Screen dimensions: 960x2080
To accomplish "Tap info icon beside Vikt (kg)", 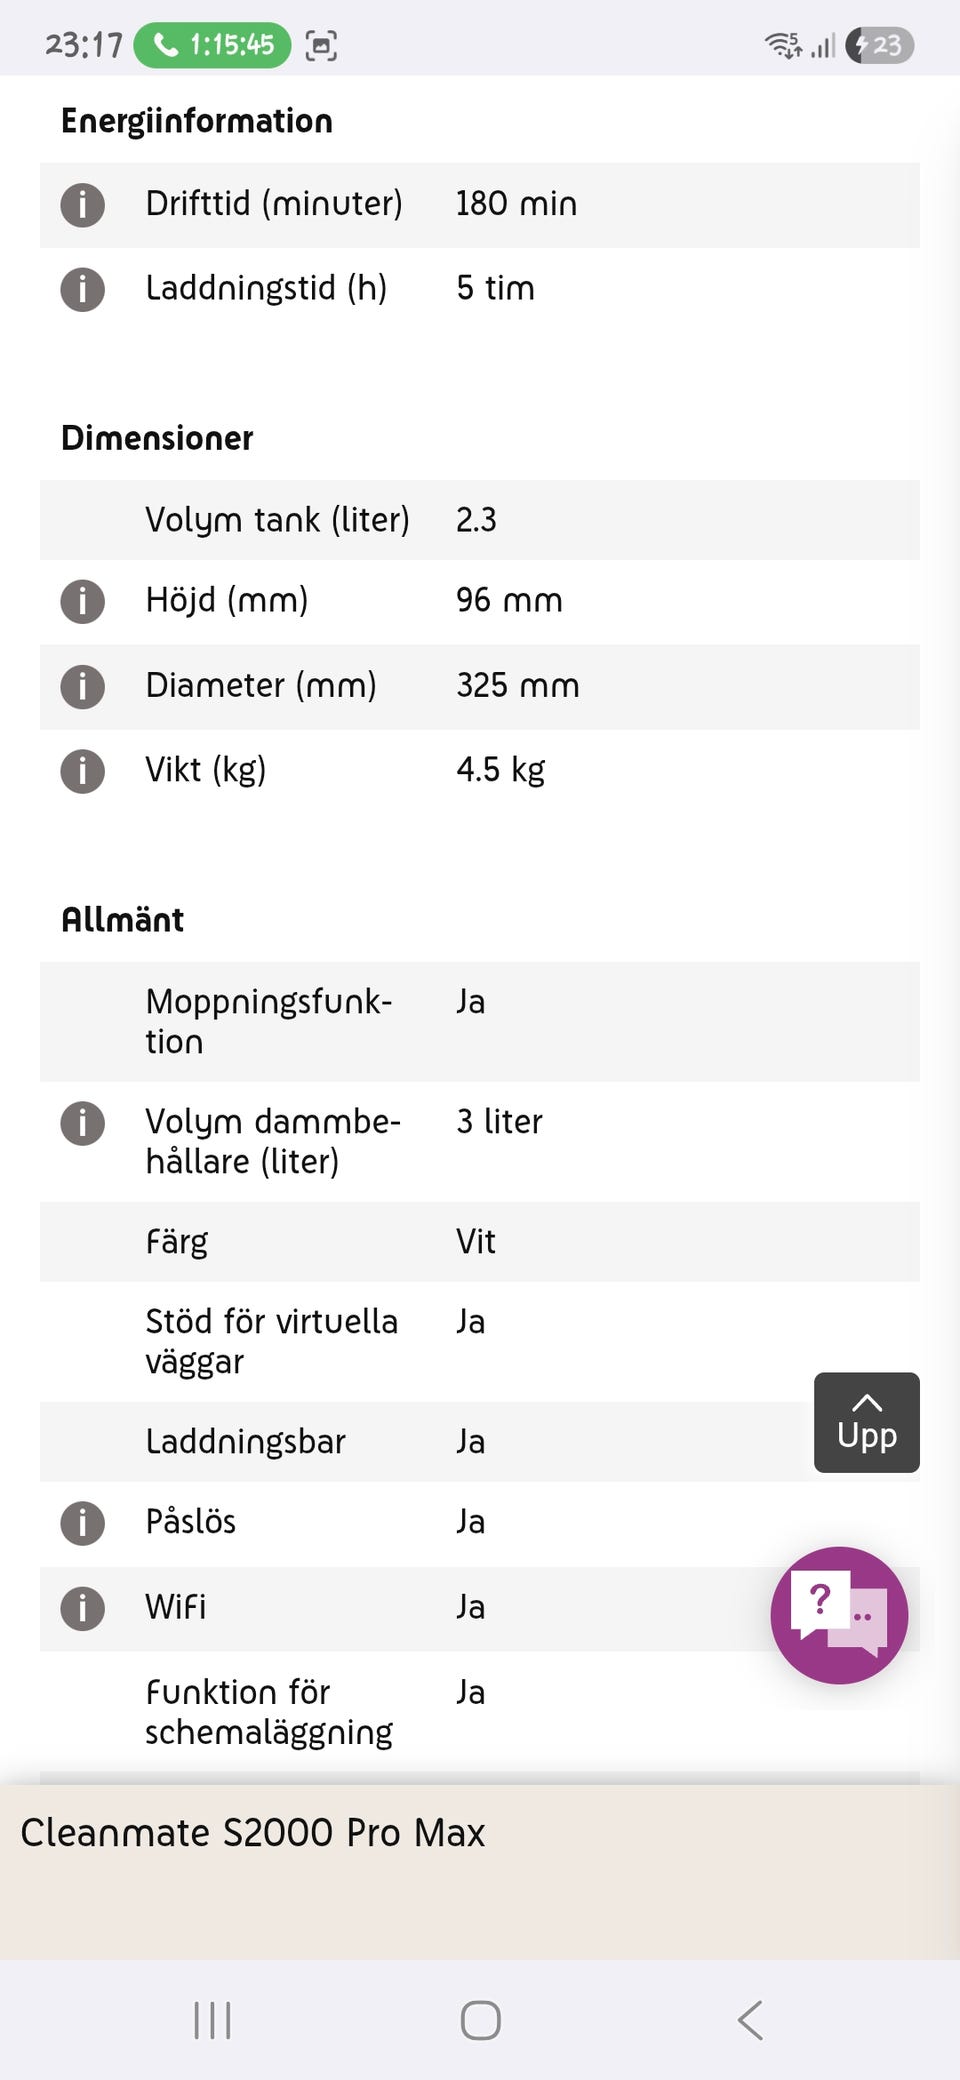I will click(83, 771).
